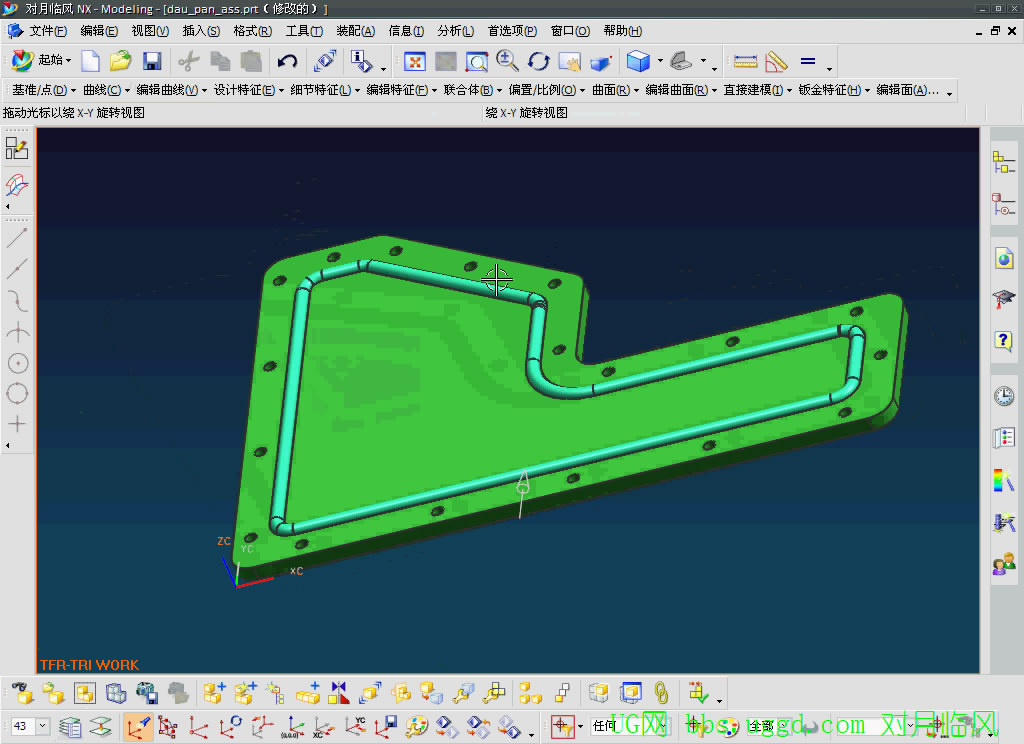This screenshot has width=1024, height=744.
Task: Select the circle with center point tool
Action: click(x=18, y=363)
